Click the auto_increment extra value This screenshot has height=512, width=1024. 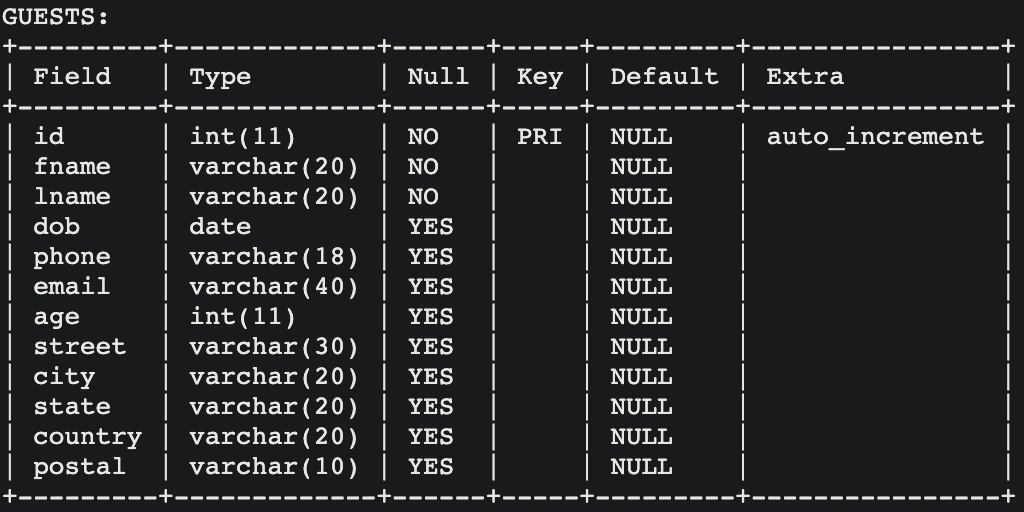[x=875, y=137]
